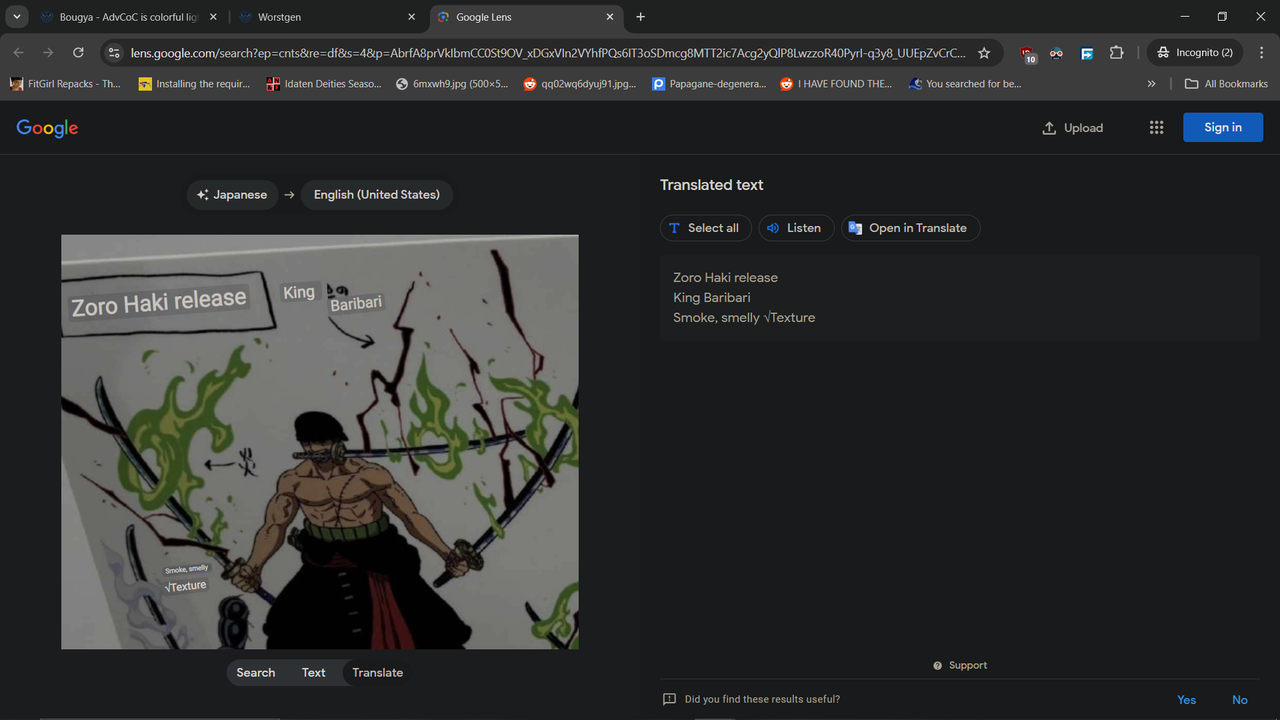Open a new browser tab
This screenshot has width=1280, height=720.
(x=640, y=17)
